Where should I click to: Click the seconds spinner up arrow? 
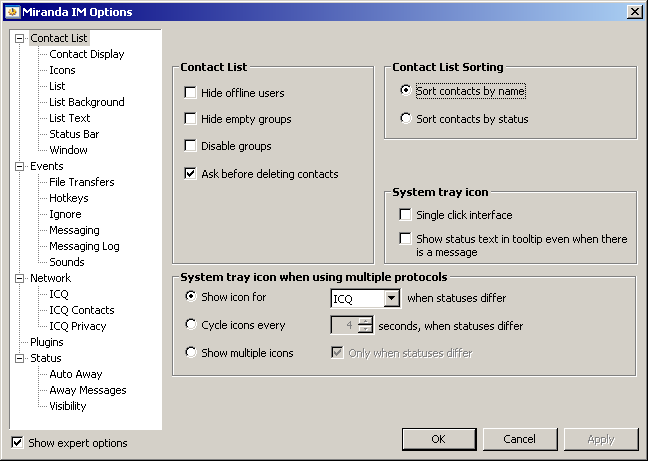tap(365, 321)
